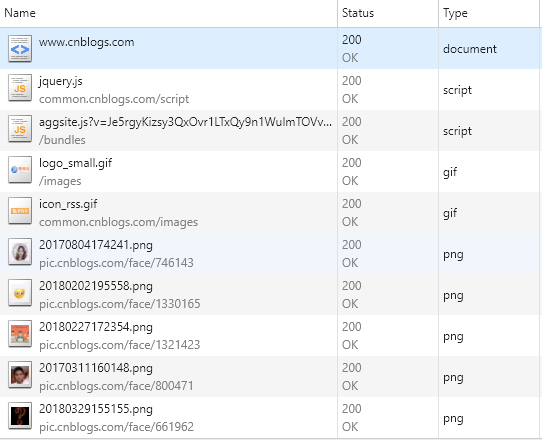
Task: Click the JS icon beside the aggsite.js request
Action: (x=20, y=129)
